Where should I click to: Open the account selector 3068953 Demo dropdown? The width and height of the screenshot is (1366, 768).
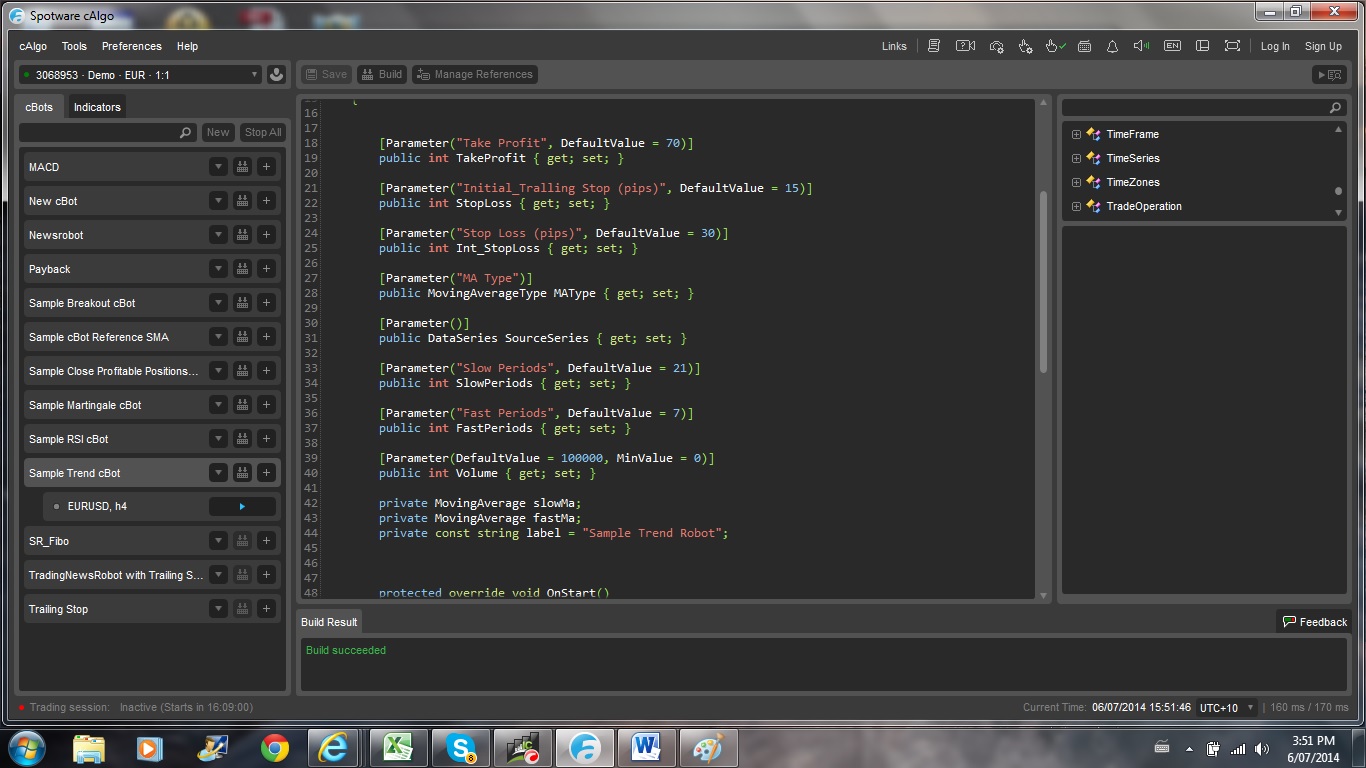(140, 75)
